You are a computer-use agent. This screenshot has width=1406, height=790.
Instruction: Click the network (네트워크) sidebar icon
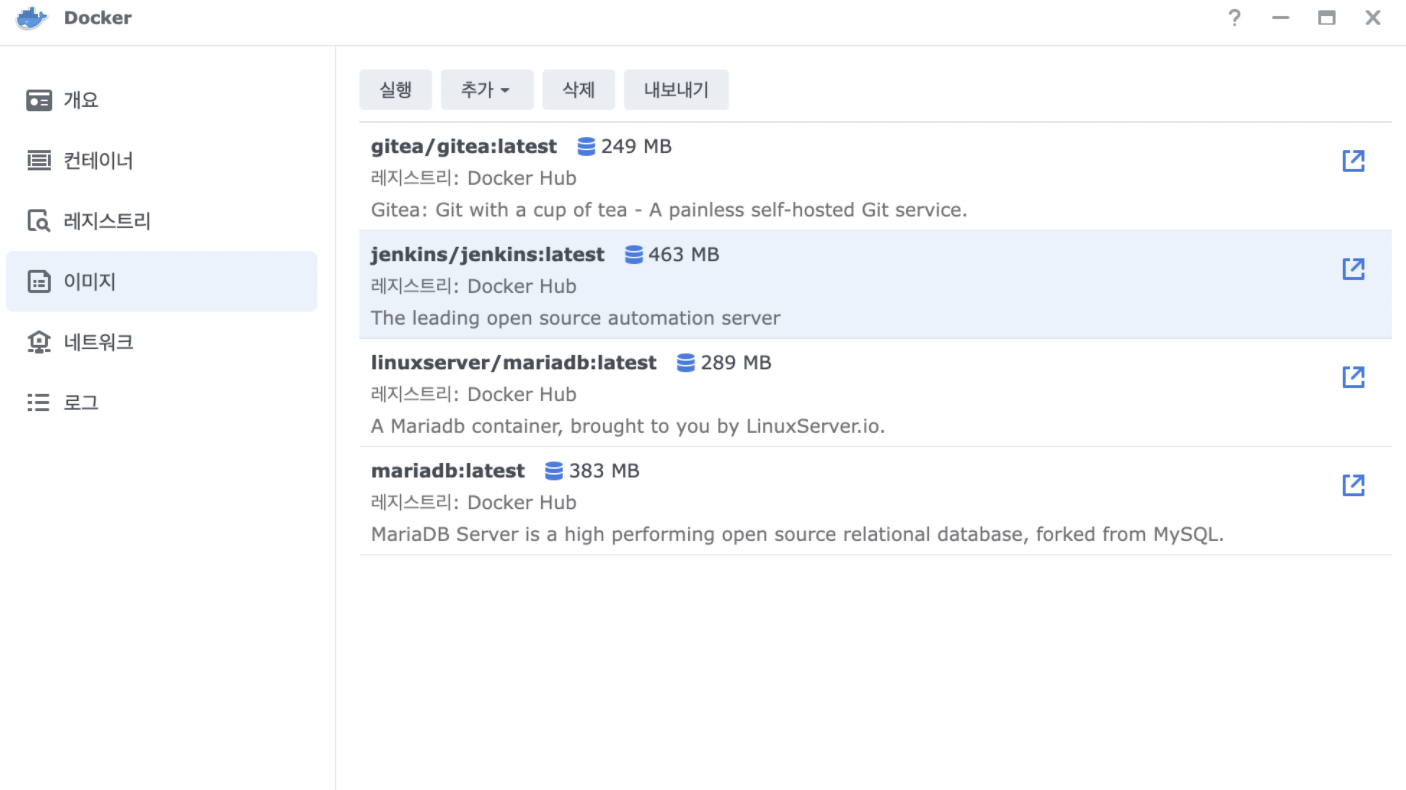(39, 342)
